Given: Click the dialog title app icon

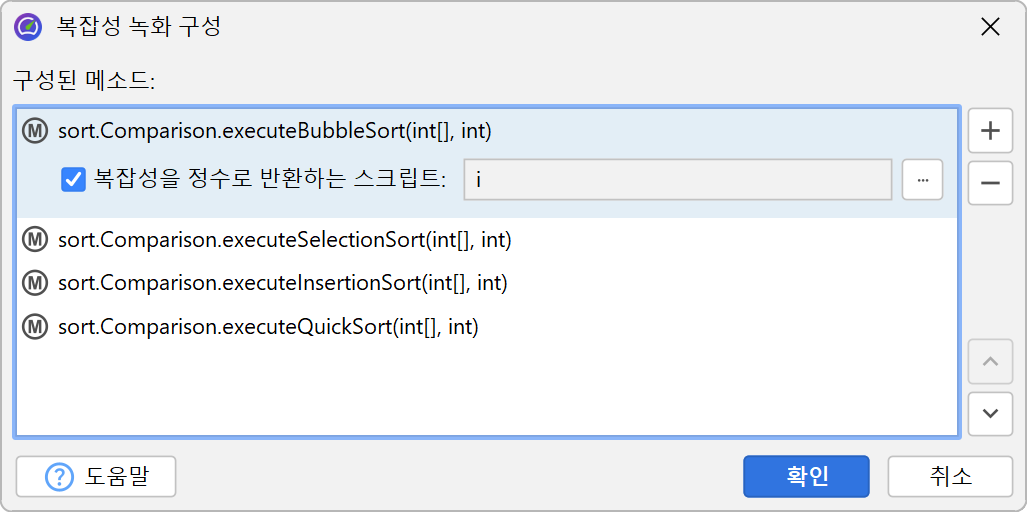Looking at the screenshot, I should point(28,27).
